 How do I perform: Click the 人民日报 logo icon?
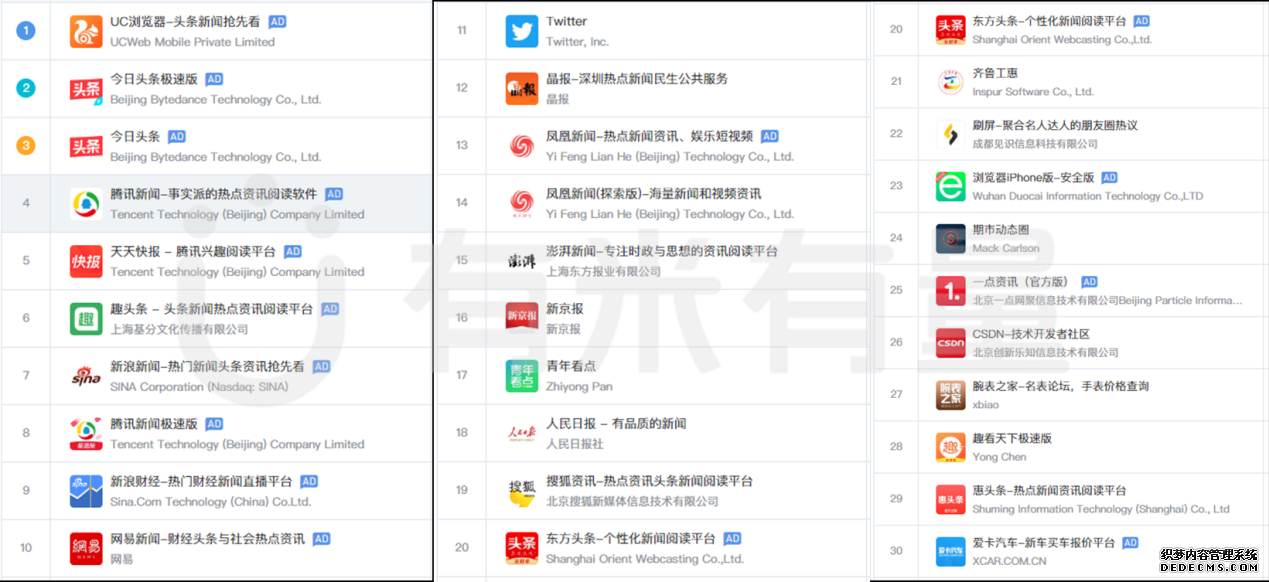coord(522,434)
